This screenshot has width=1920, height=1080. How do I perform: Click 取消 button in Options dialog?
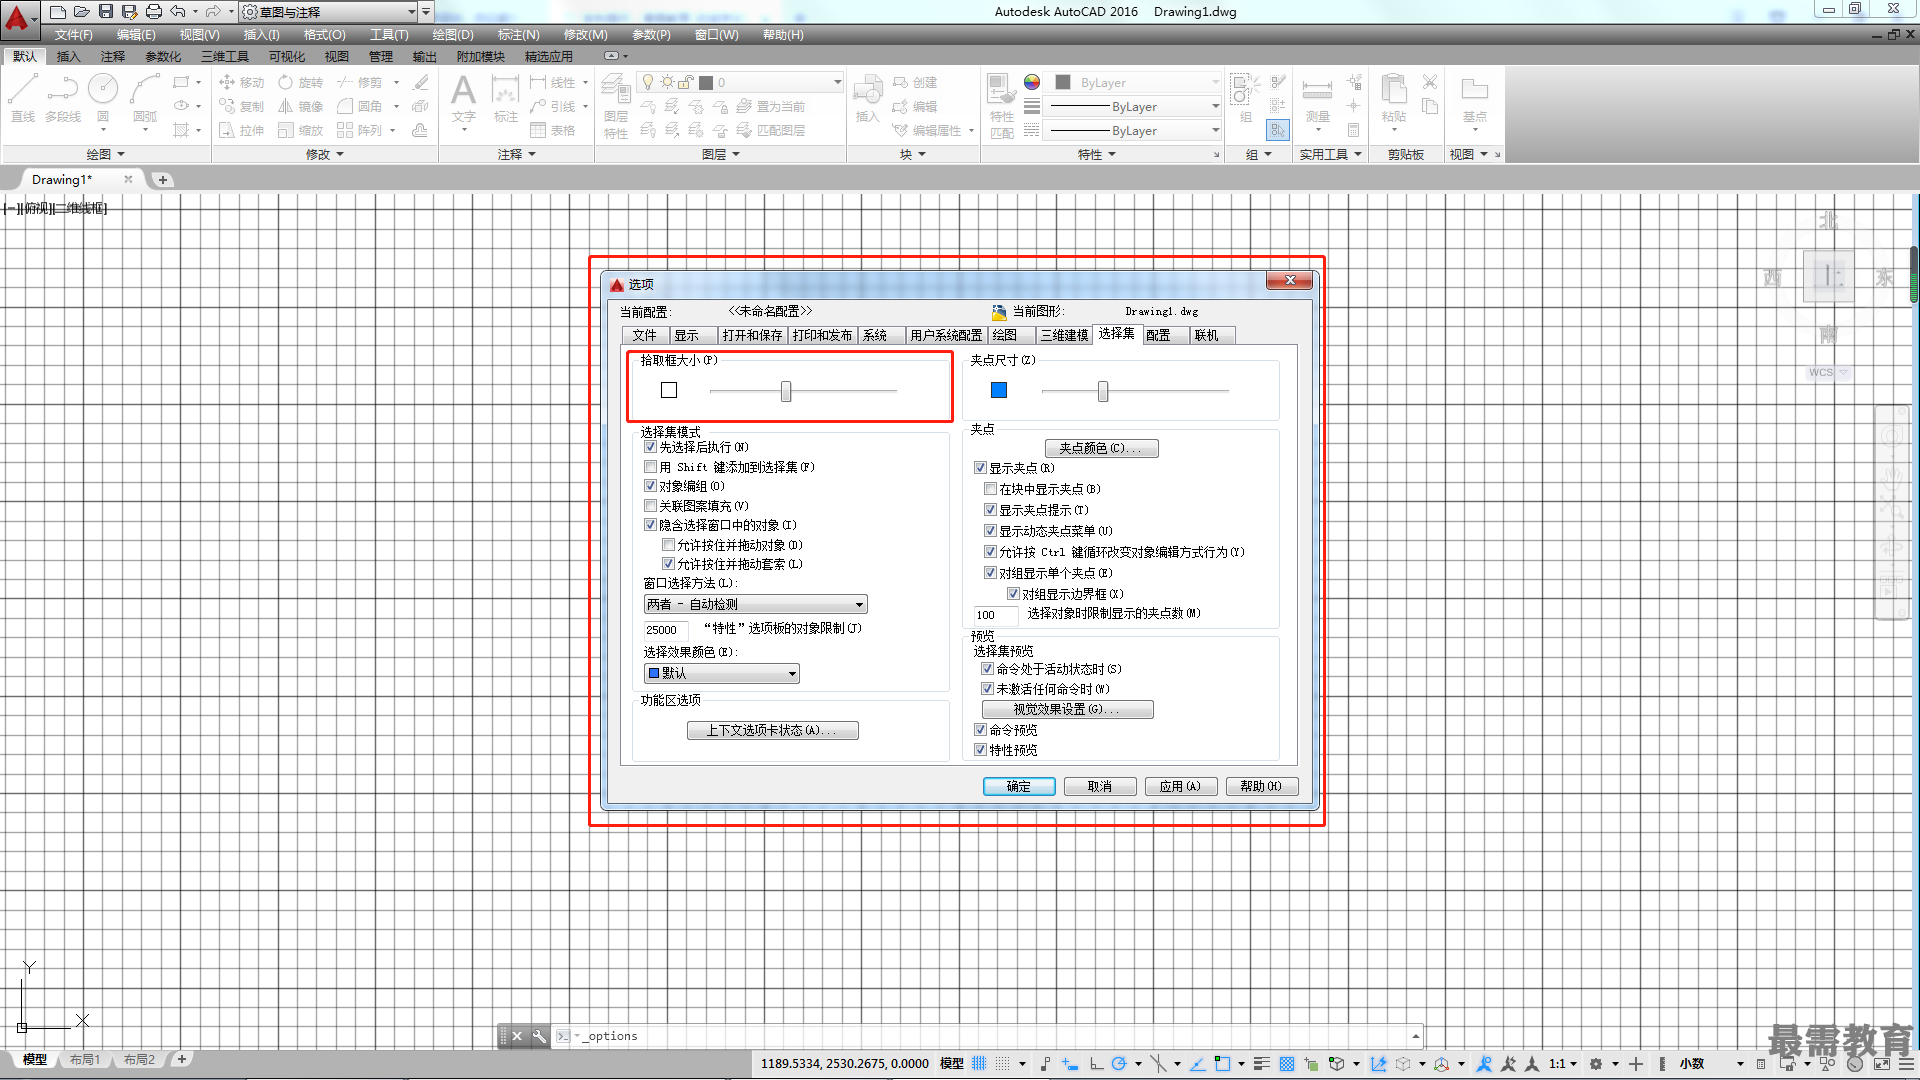point(1100,787)
